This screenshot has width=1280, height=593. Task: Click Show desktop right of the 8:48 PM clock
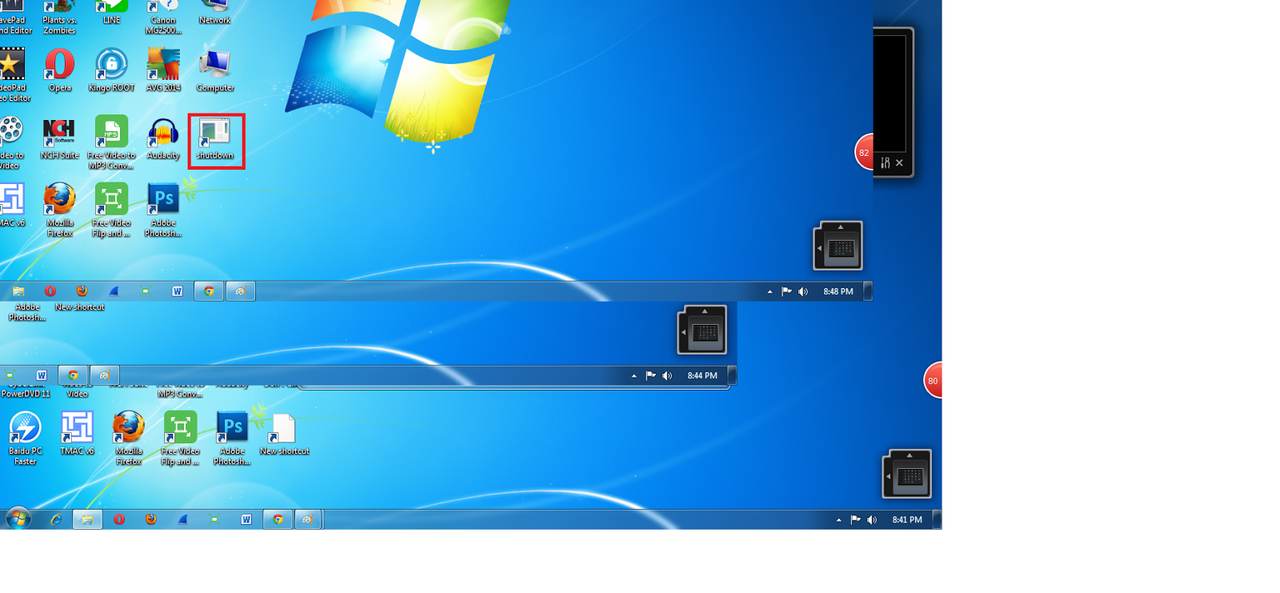(868, 292)
